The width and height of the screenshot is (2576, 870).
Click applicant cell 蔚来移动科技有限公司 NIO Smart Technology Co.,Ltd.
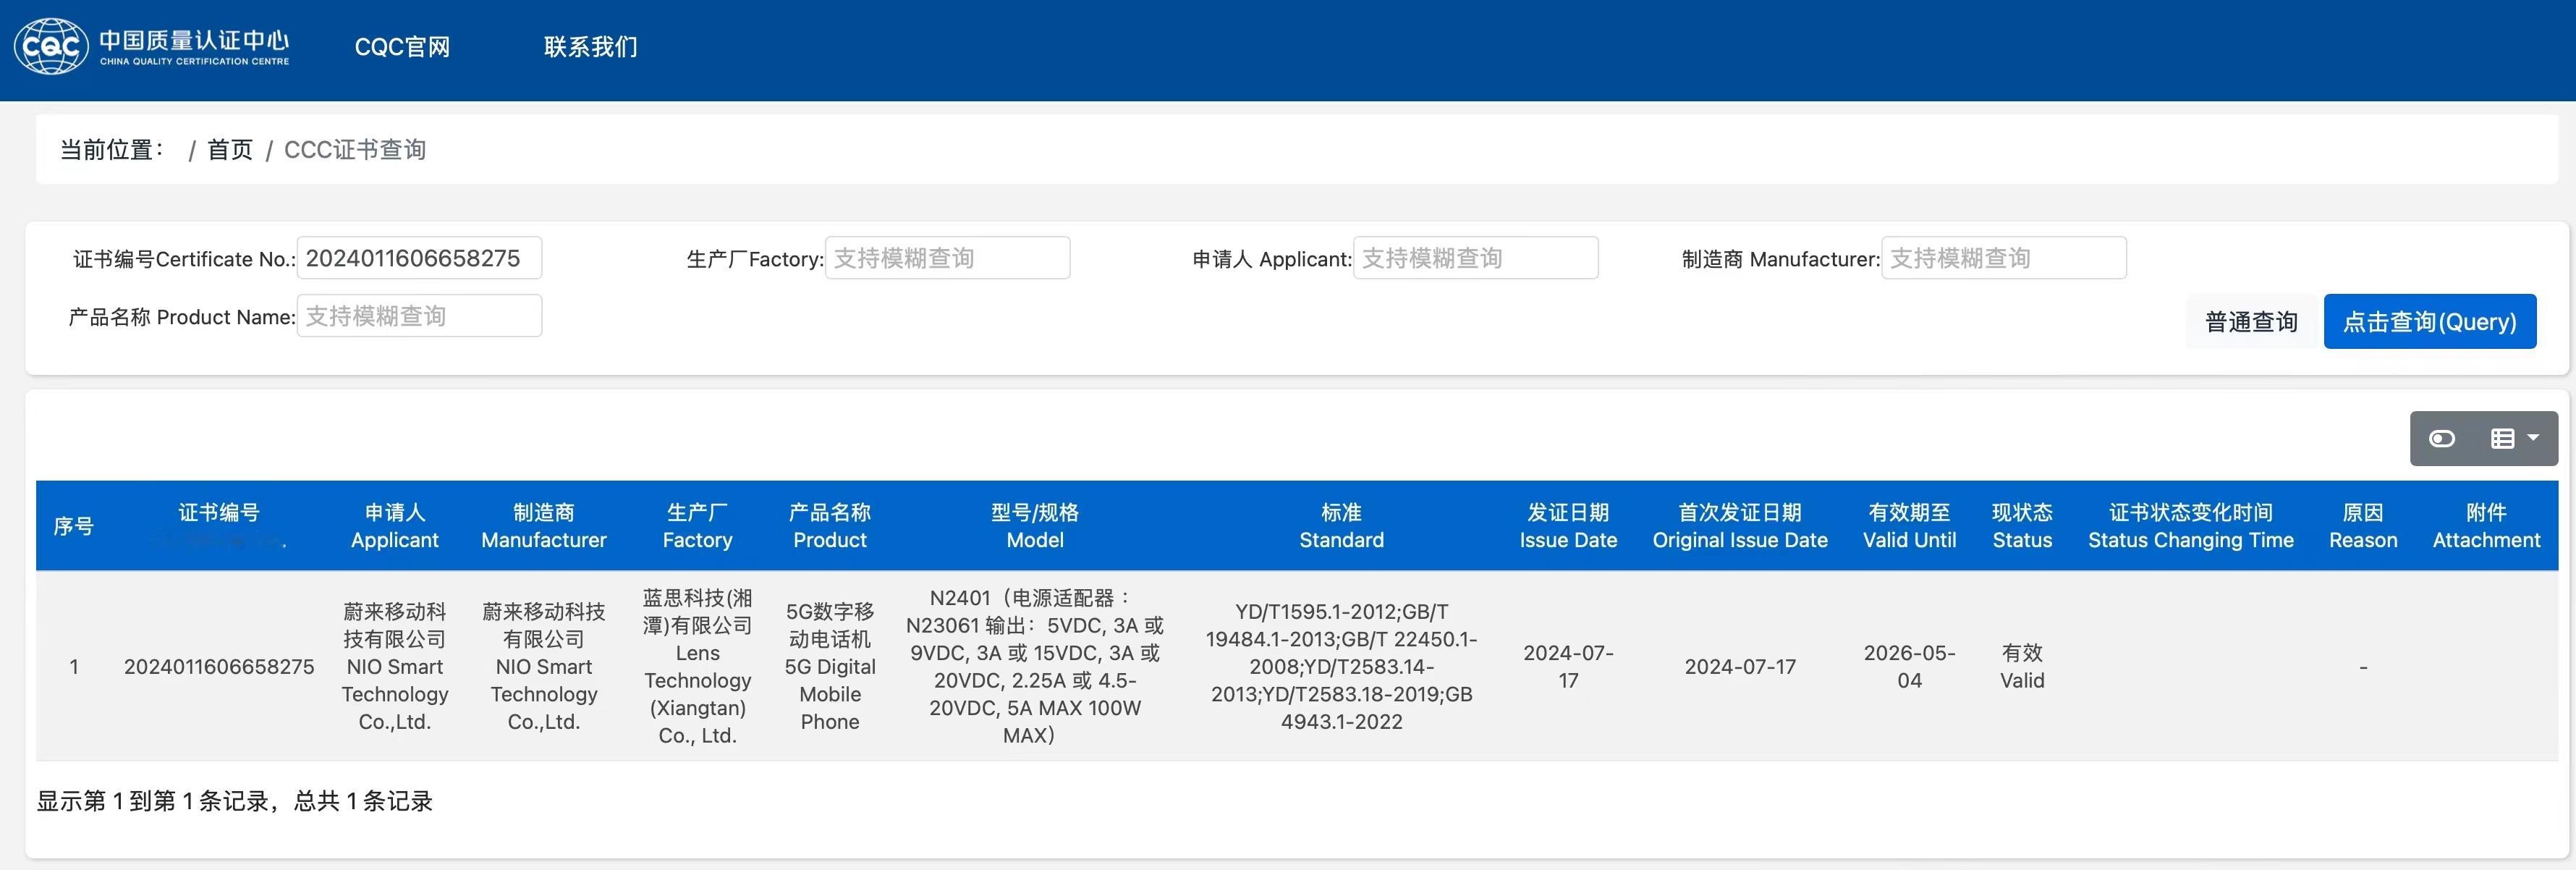(395, 667)
